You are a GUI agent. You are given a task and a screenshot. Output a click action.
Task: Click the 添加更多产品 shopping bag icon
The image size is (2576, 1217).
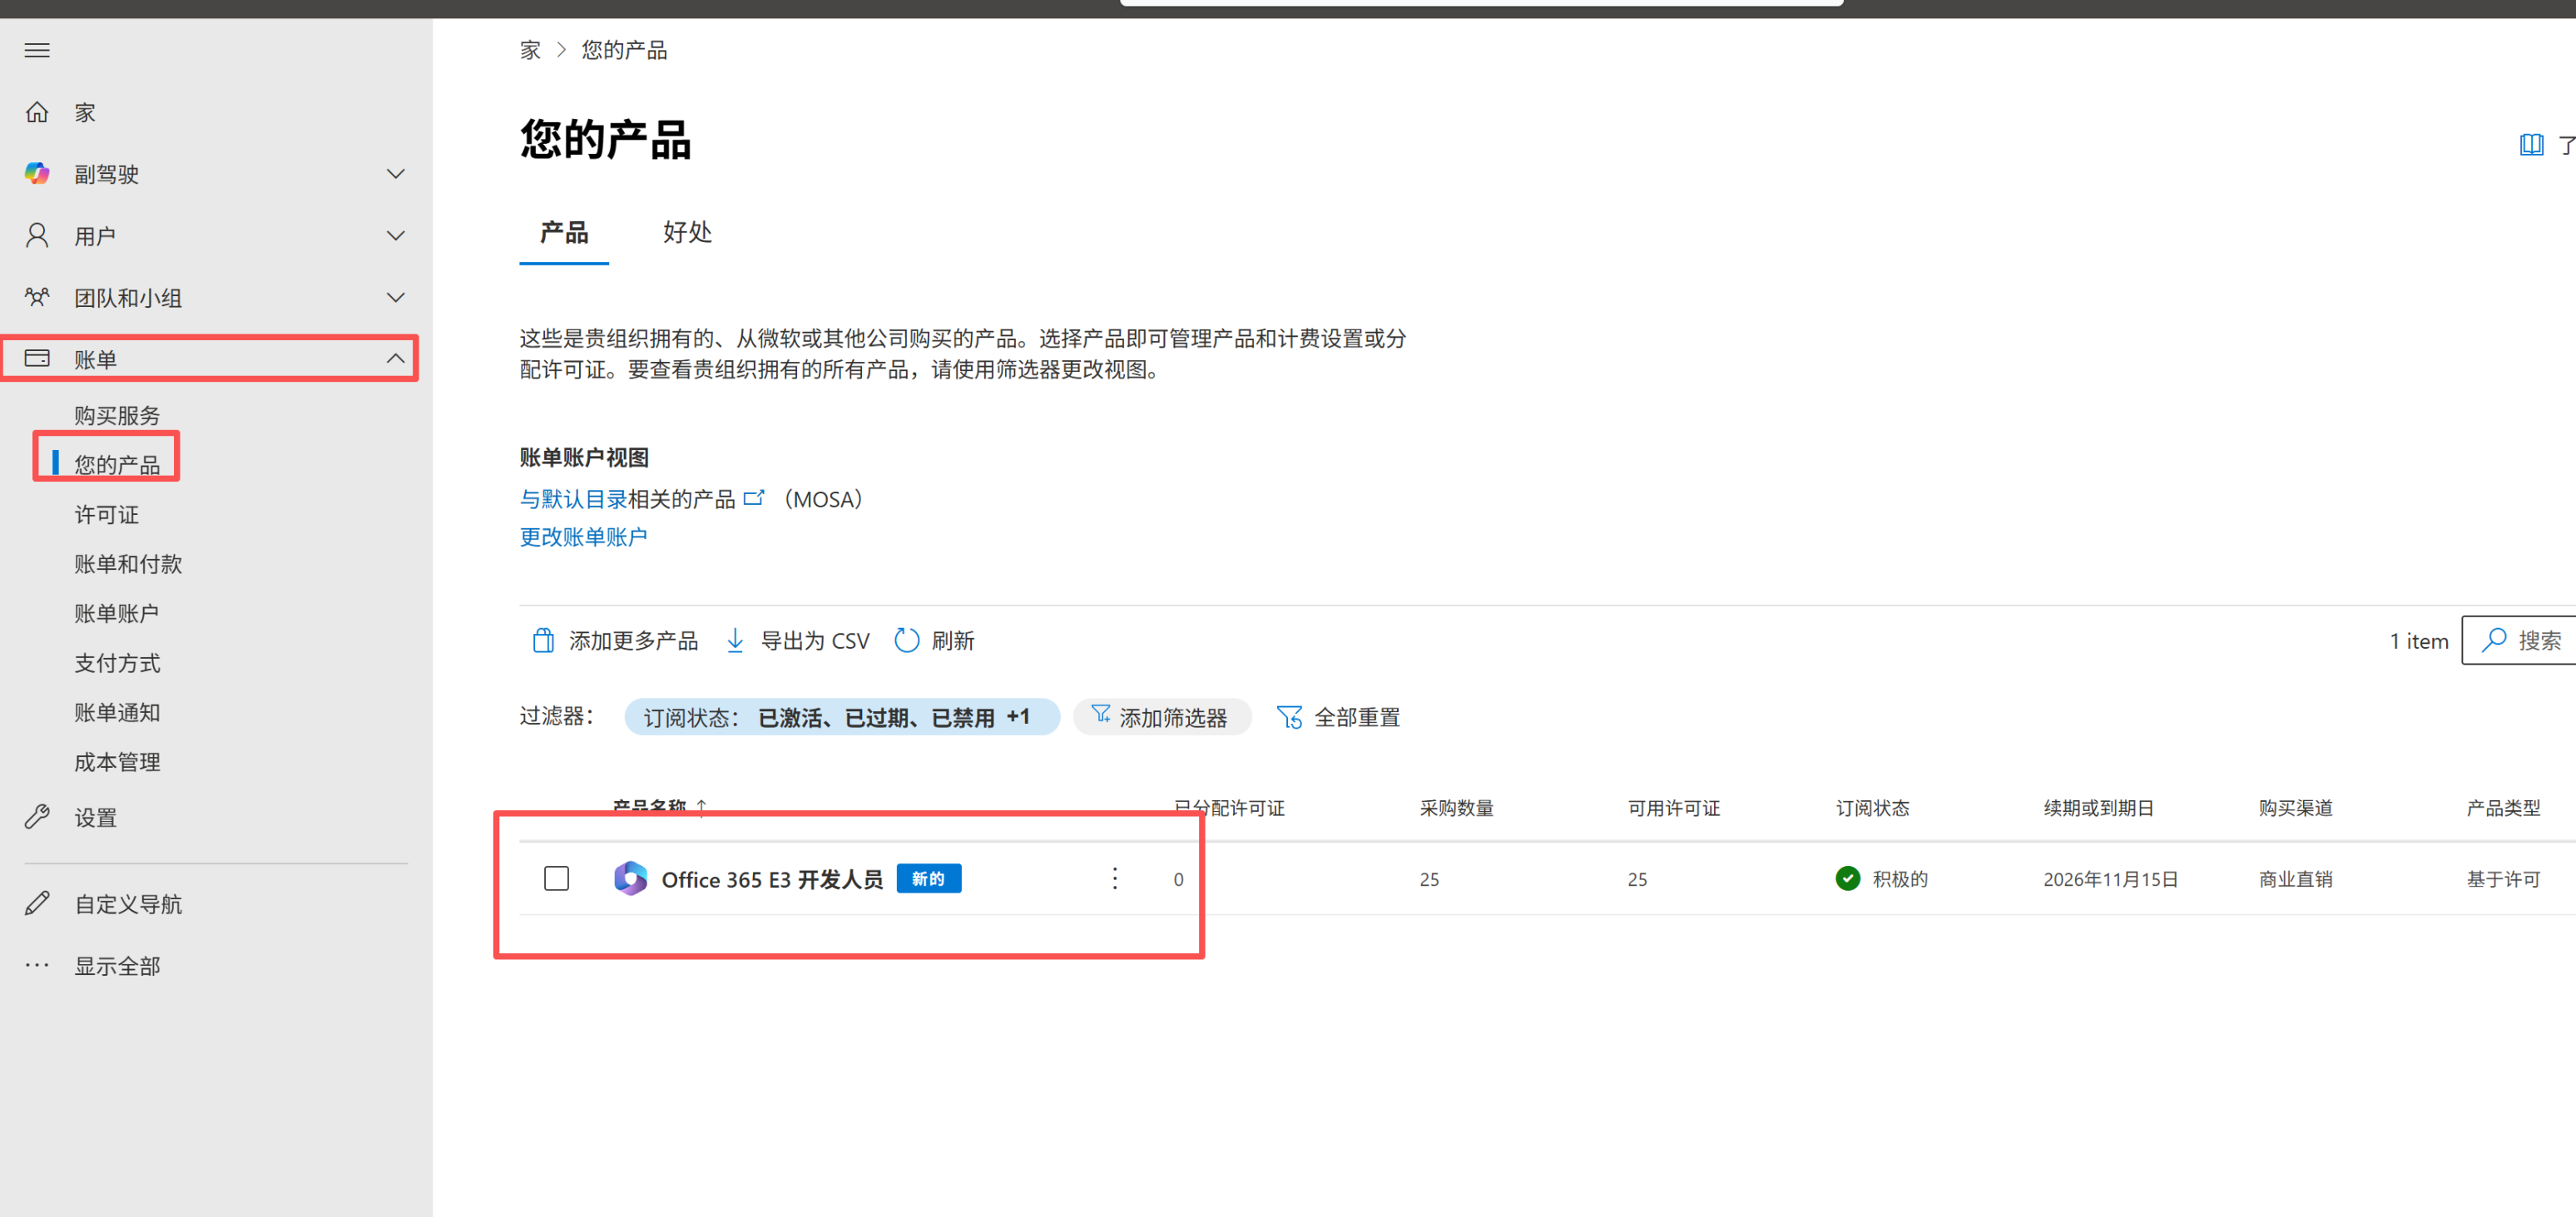[543, 640]
